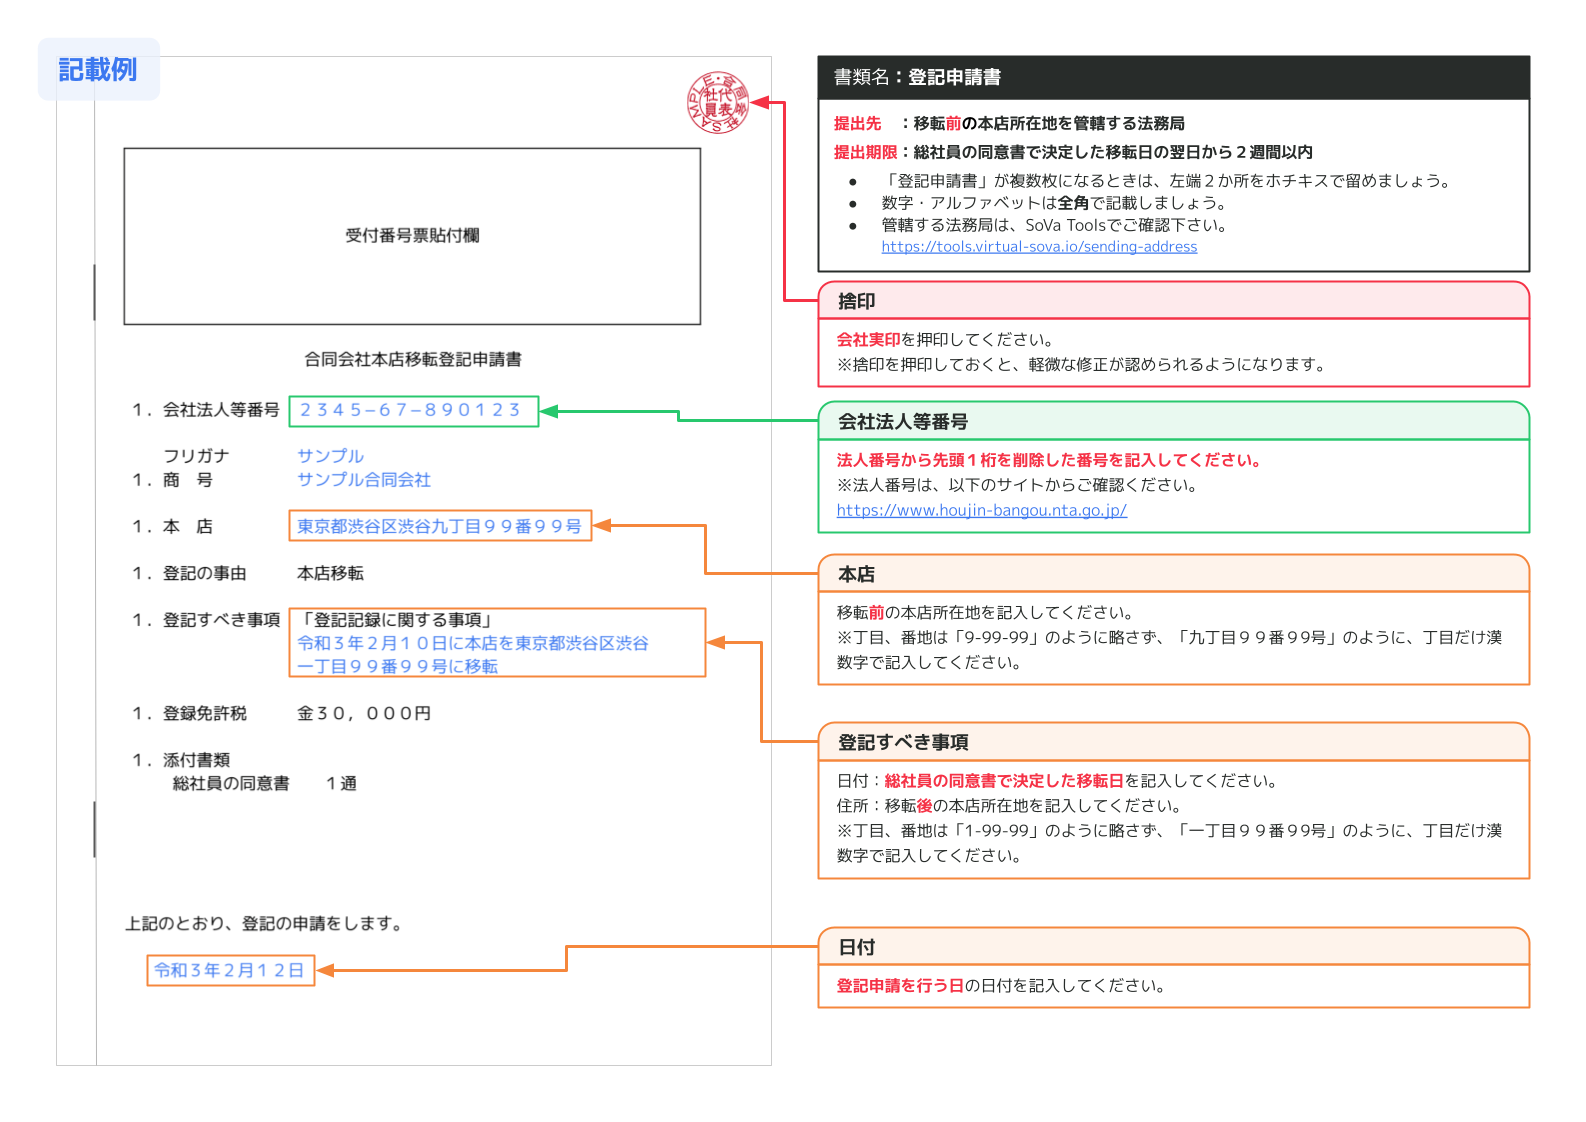
Task: Click the bullet about 全角で記載しましょう
Action: (1039, 203)
